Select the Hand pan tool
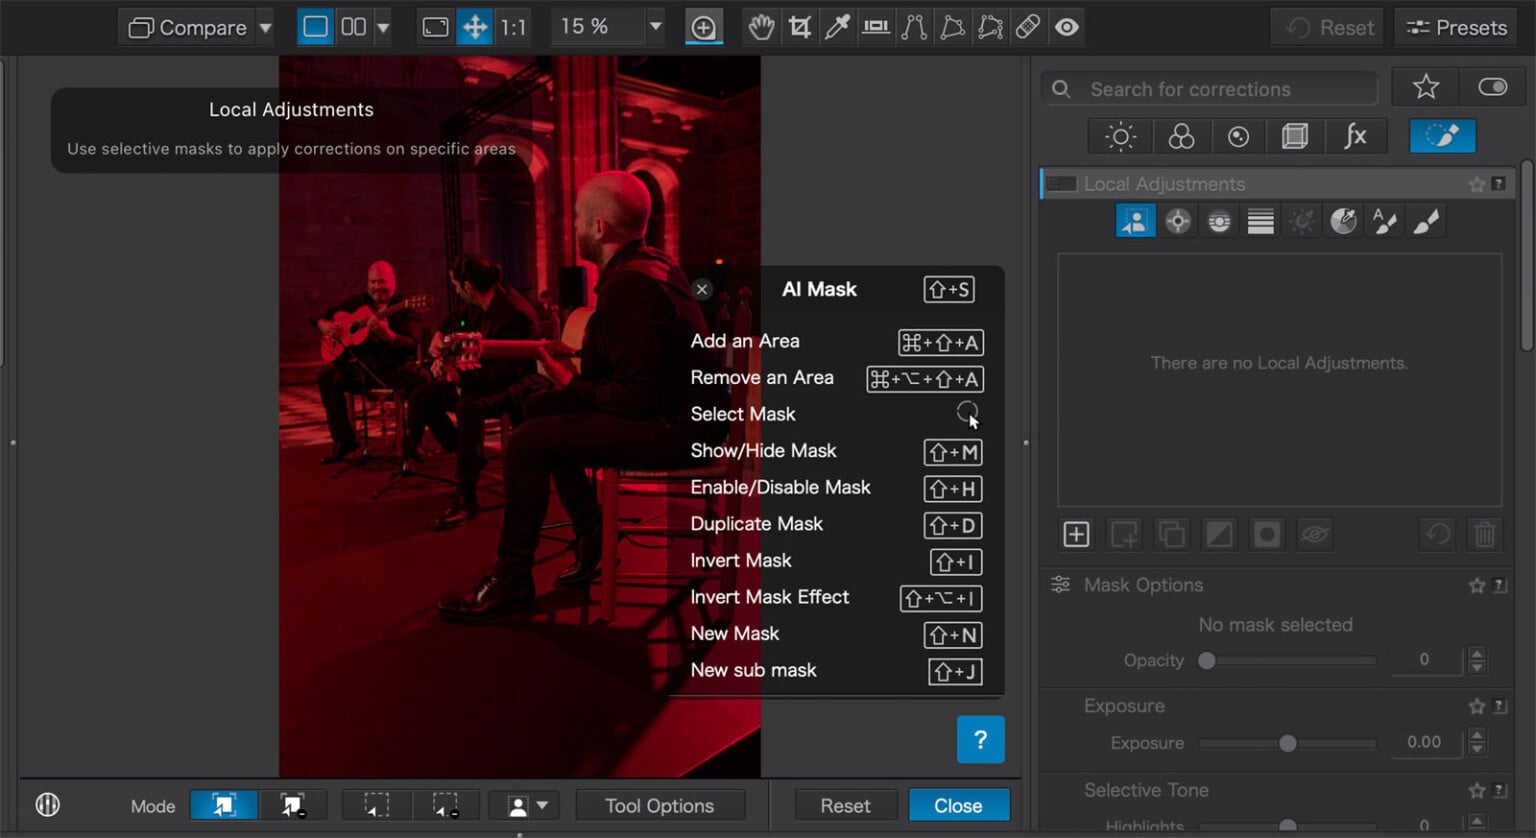The height and width of the screenshot is (838, 1536). click(x=760, y=27)
